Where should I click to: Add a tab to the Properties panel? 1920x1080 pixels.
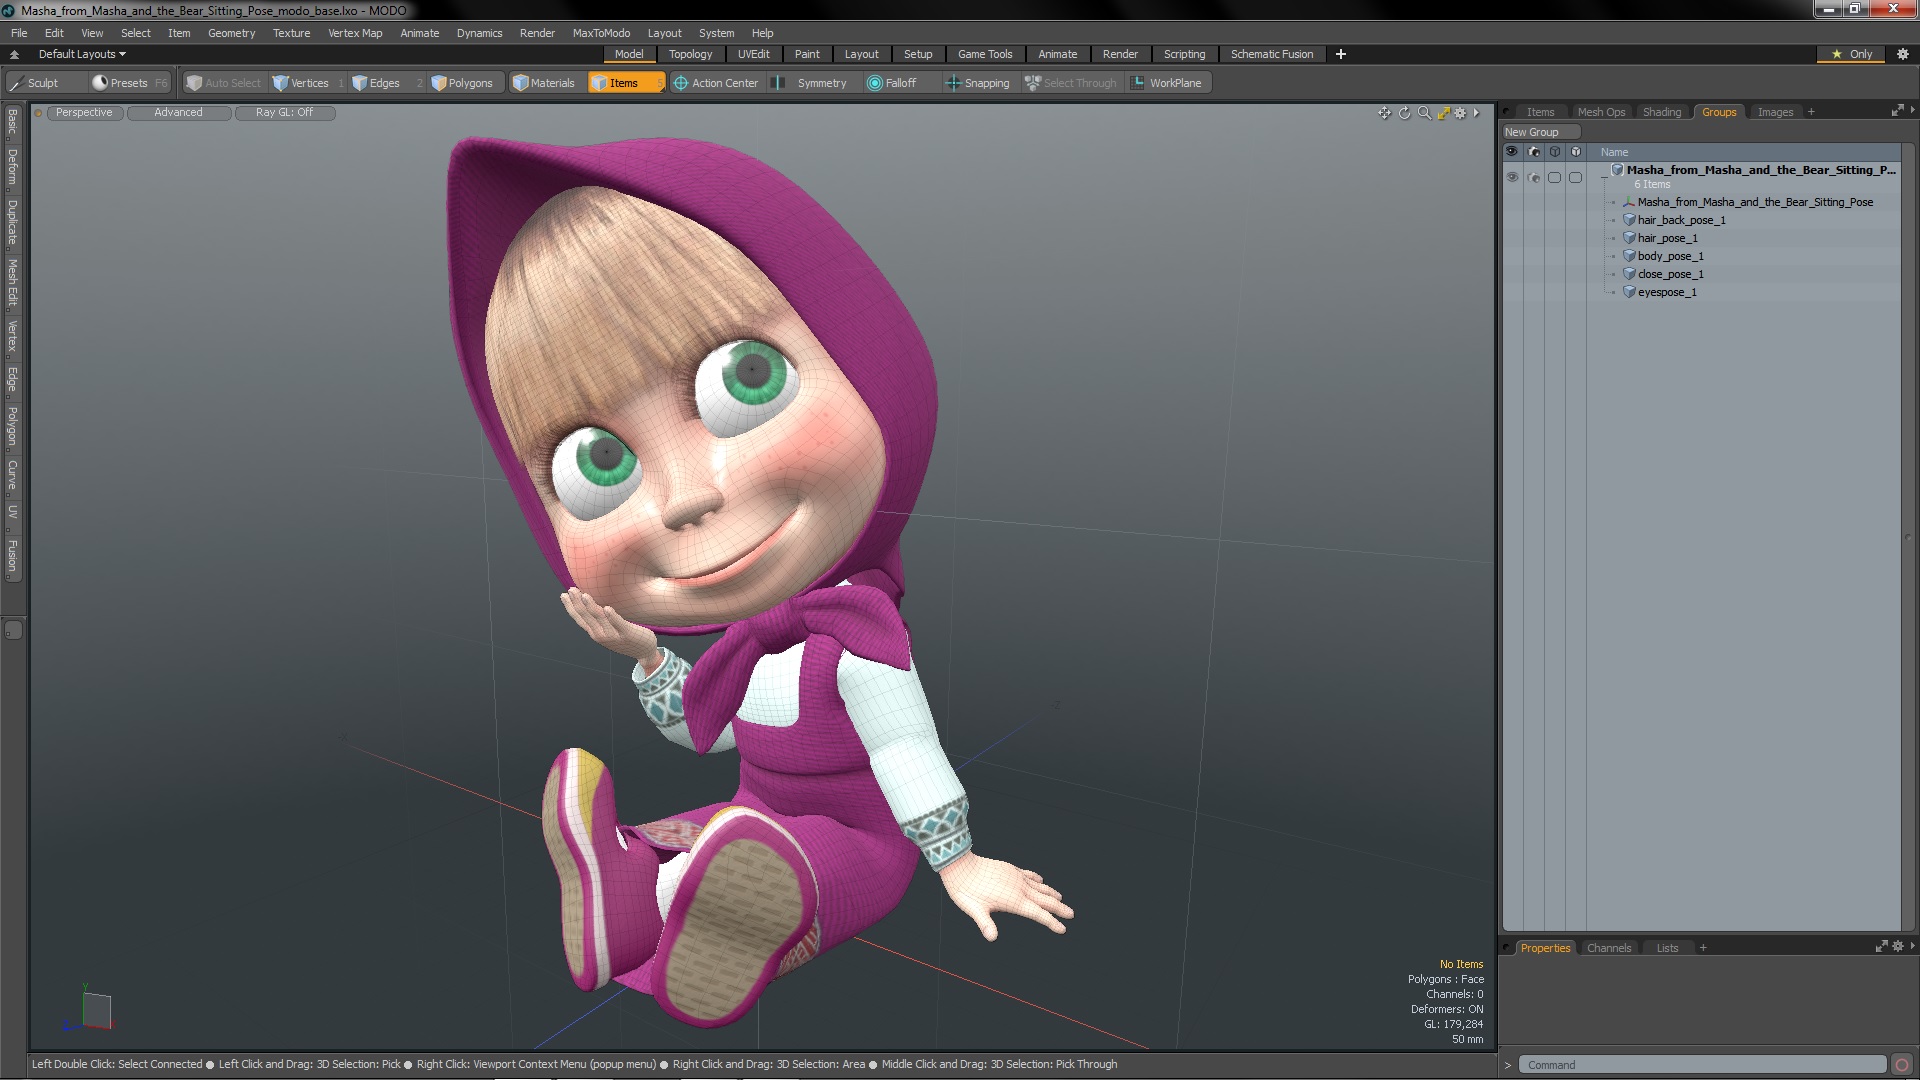(x=1703, y=948)
